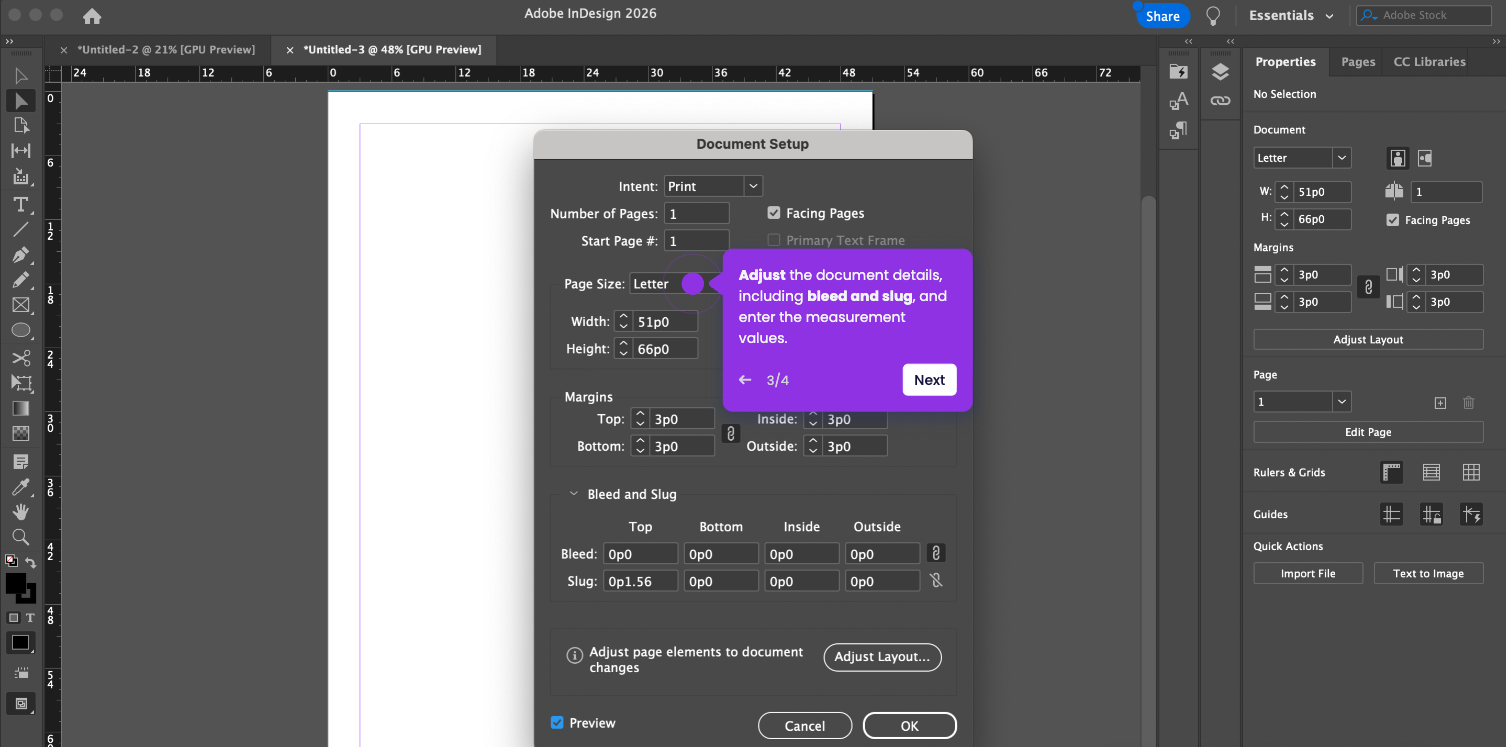Select the Rectangle Frame tool
The image size is (1506, 747).
pyautogui.click(x=21, y=305)
